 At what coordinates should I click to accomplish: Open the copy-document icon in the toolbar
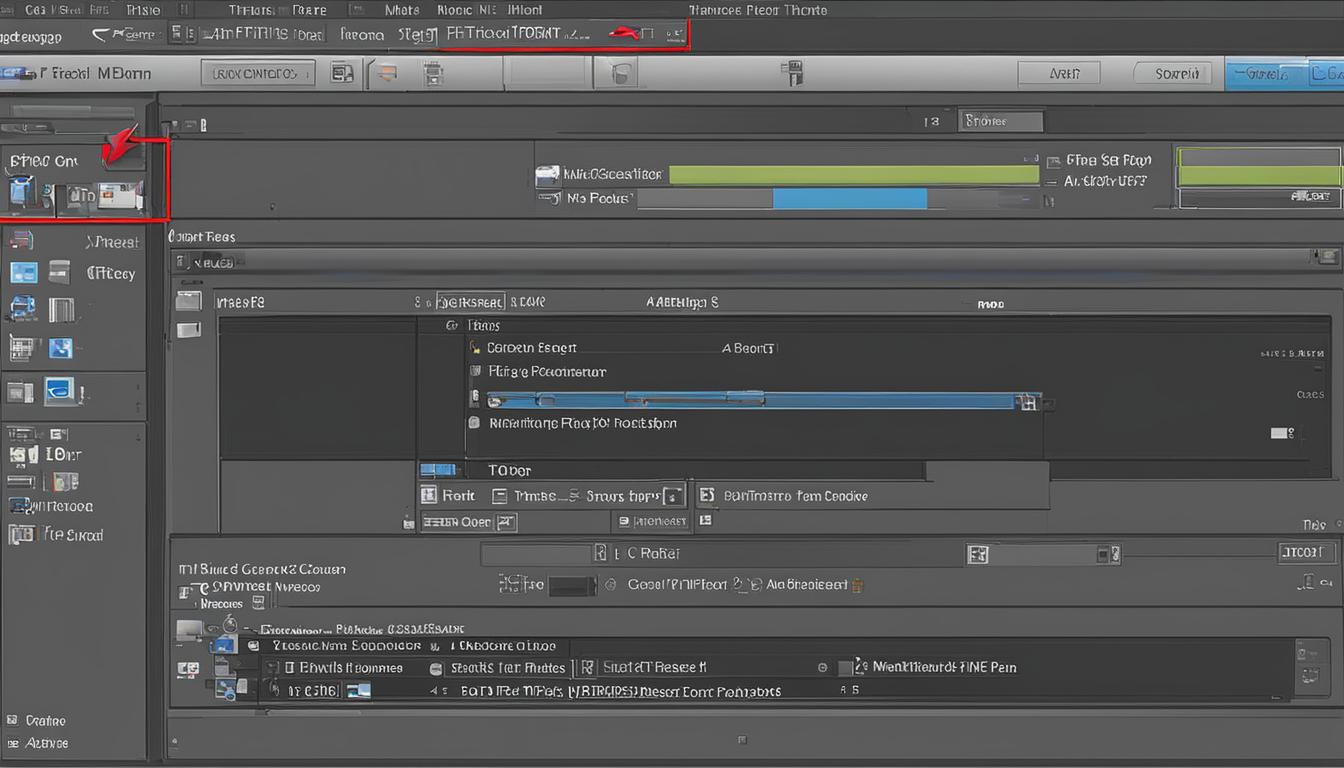tap(341, 73)
